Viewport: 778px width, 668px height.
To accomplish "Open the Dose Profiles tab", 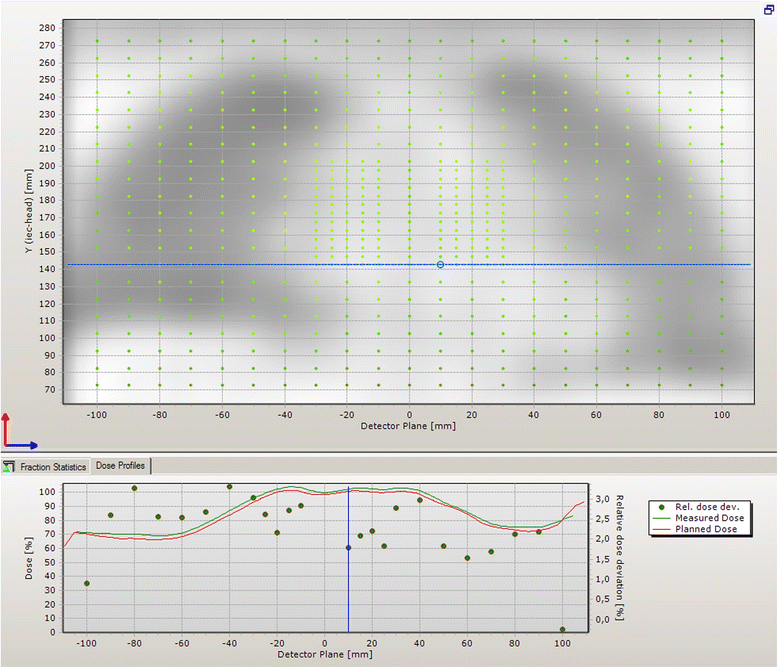I will 120,467.
